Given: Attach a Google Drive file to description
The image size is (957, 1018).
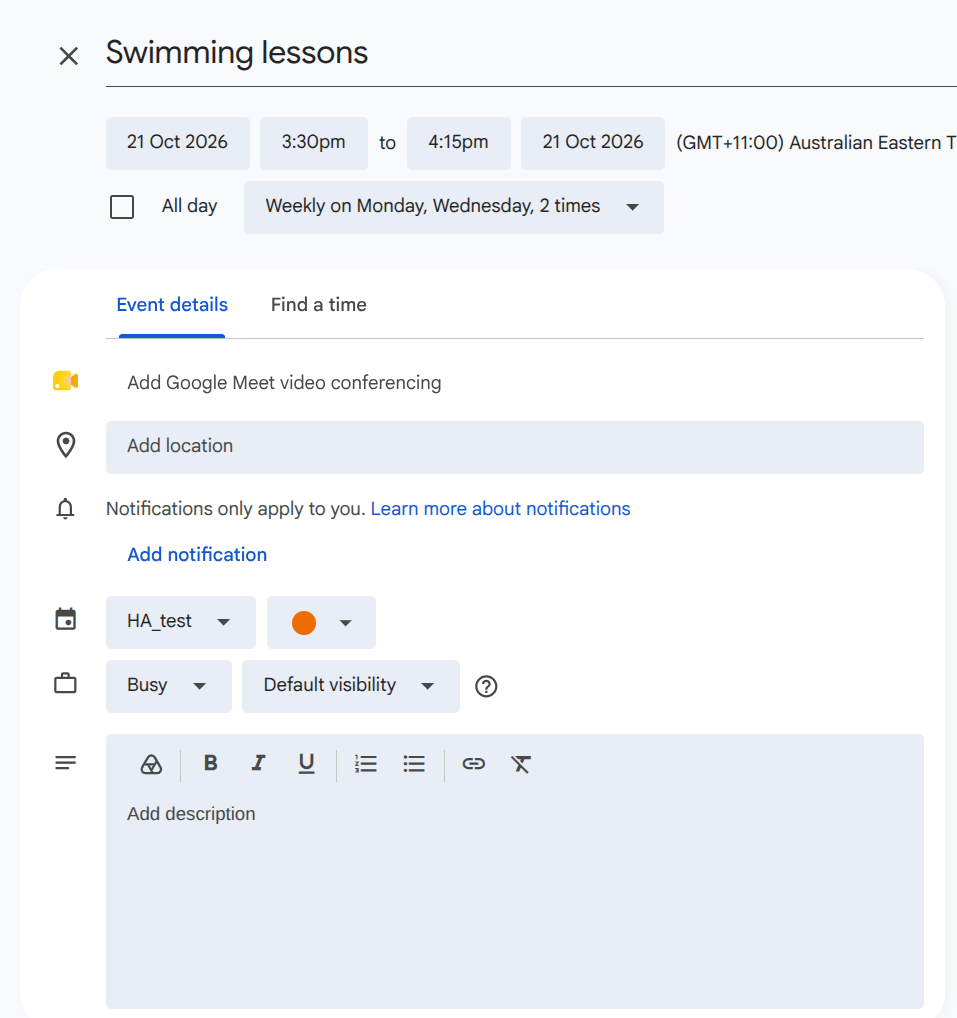Looking at the screenshot, I should pyautogui.click(x=151, y=764).
